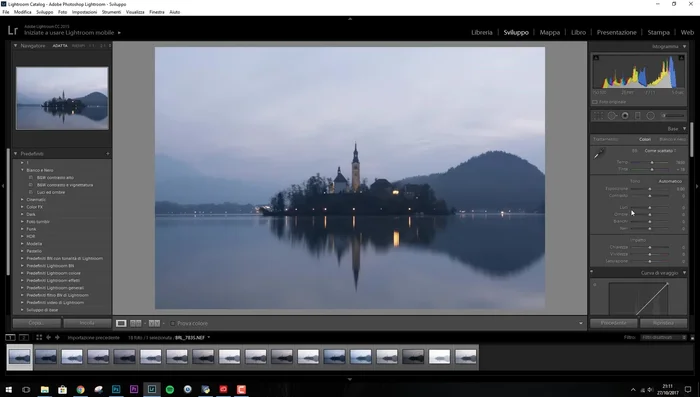Open the Impostazioni menu
700x397 pixels.
point(84,12)
